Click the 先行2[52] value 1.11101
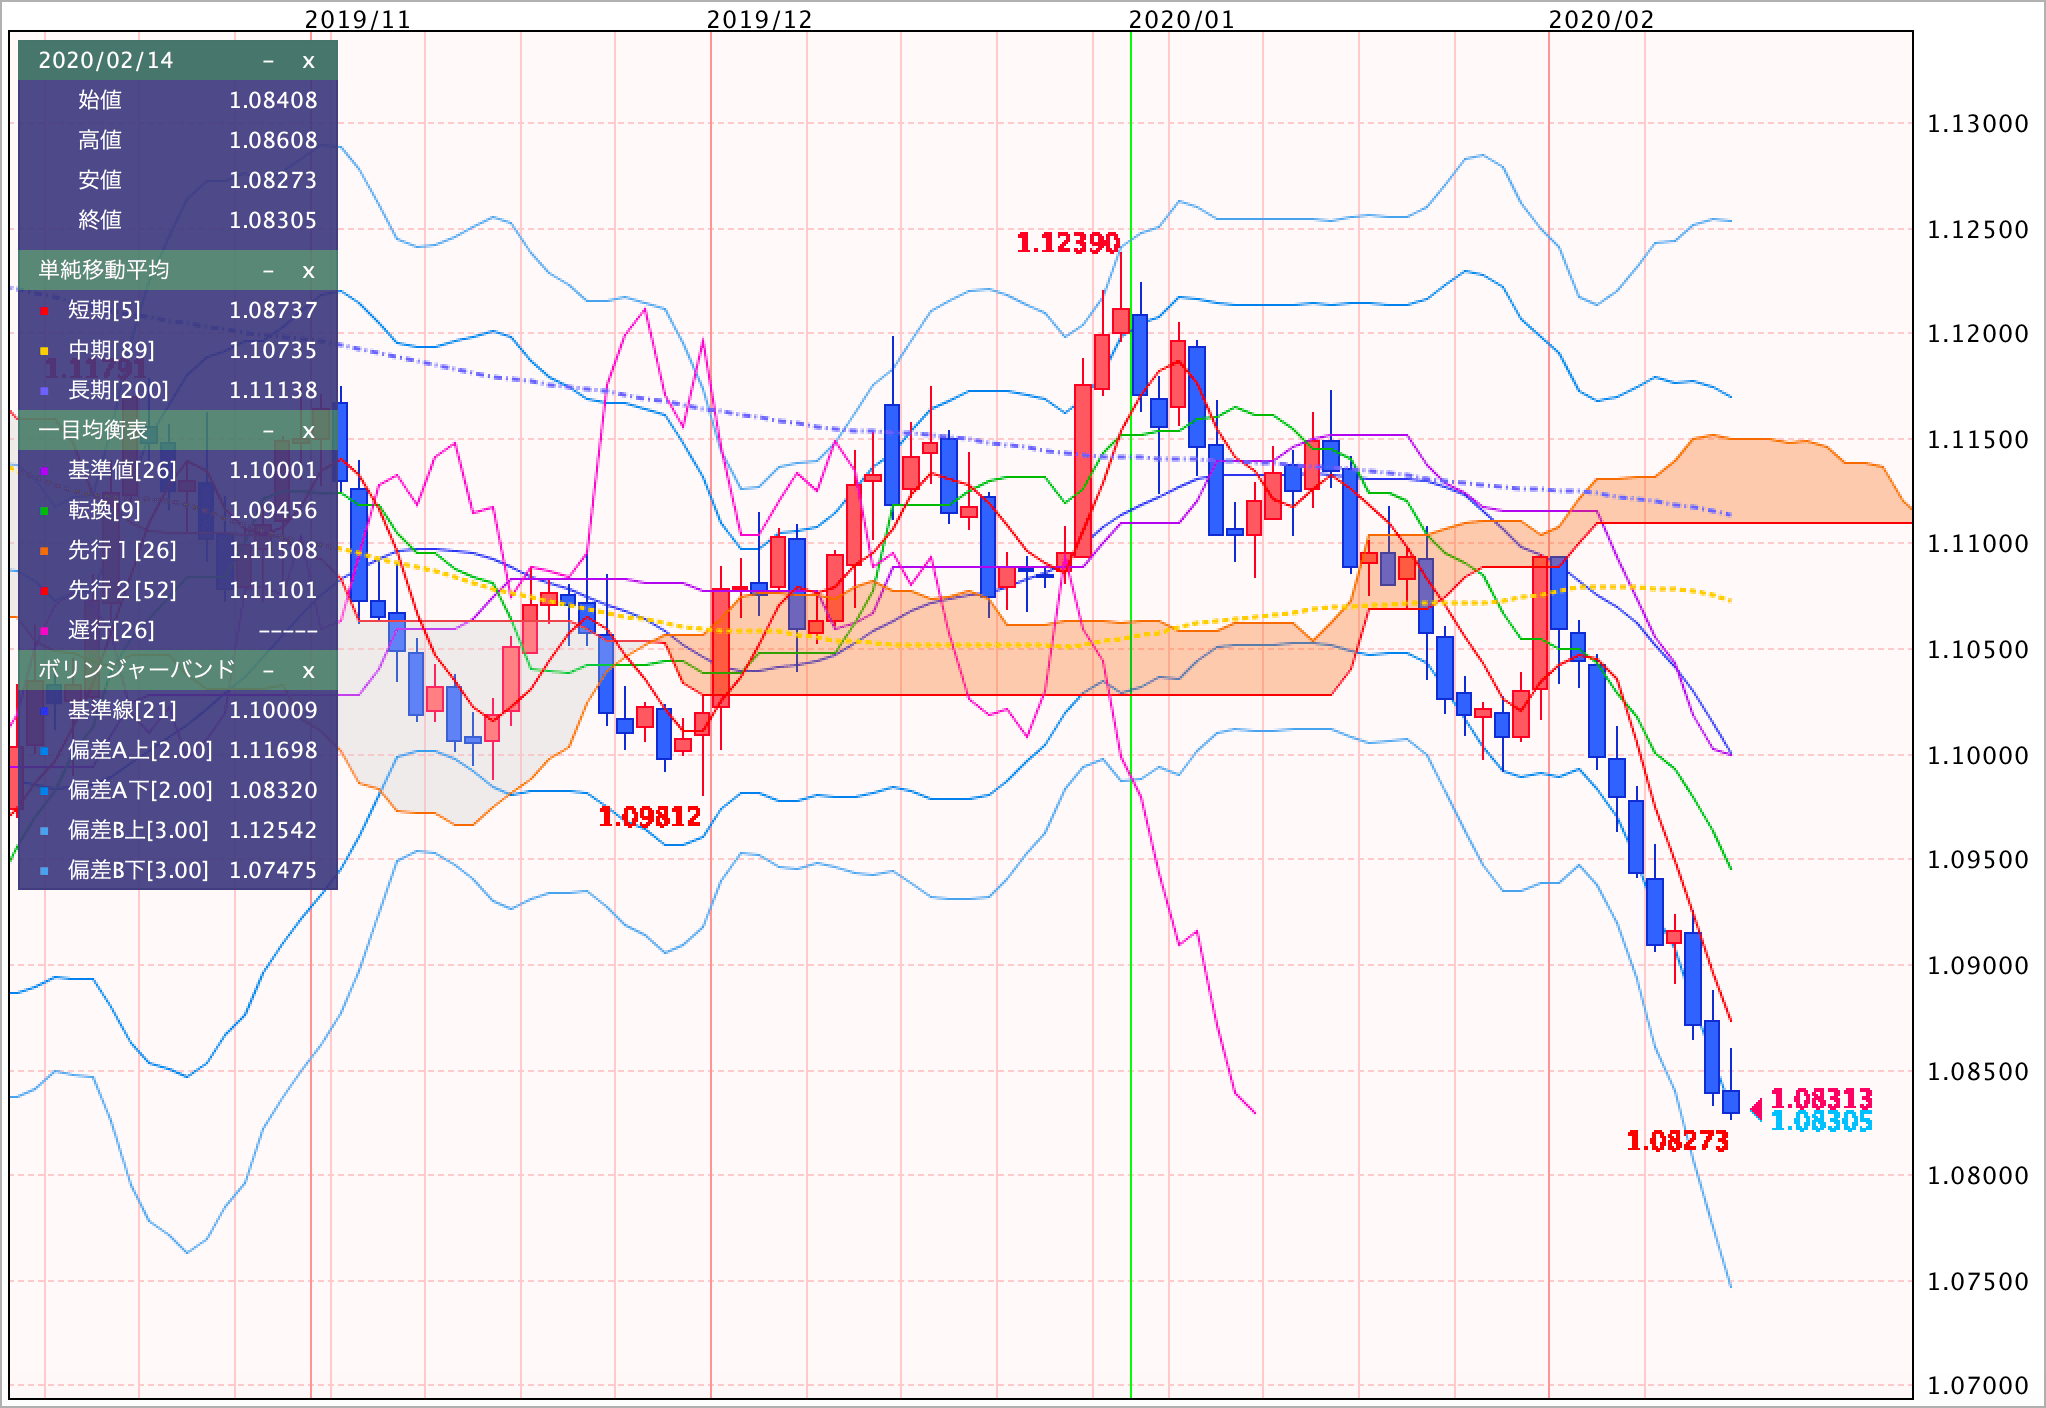2046x1408 pixels. coord(273,591)
